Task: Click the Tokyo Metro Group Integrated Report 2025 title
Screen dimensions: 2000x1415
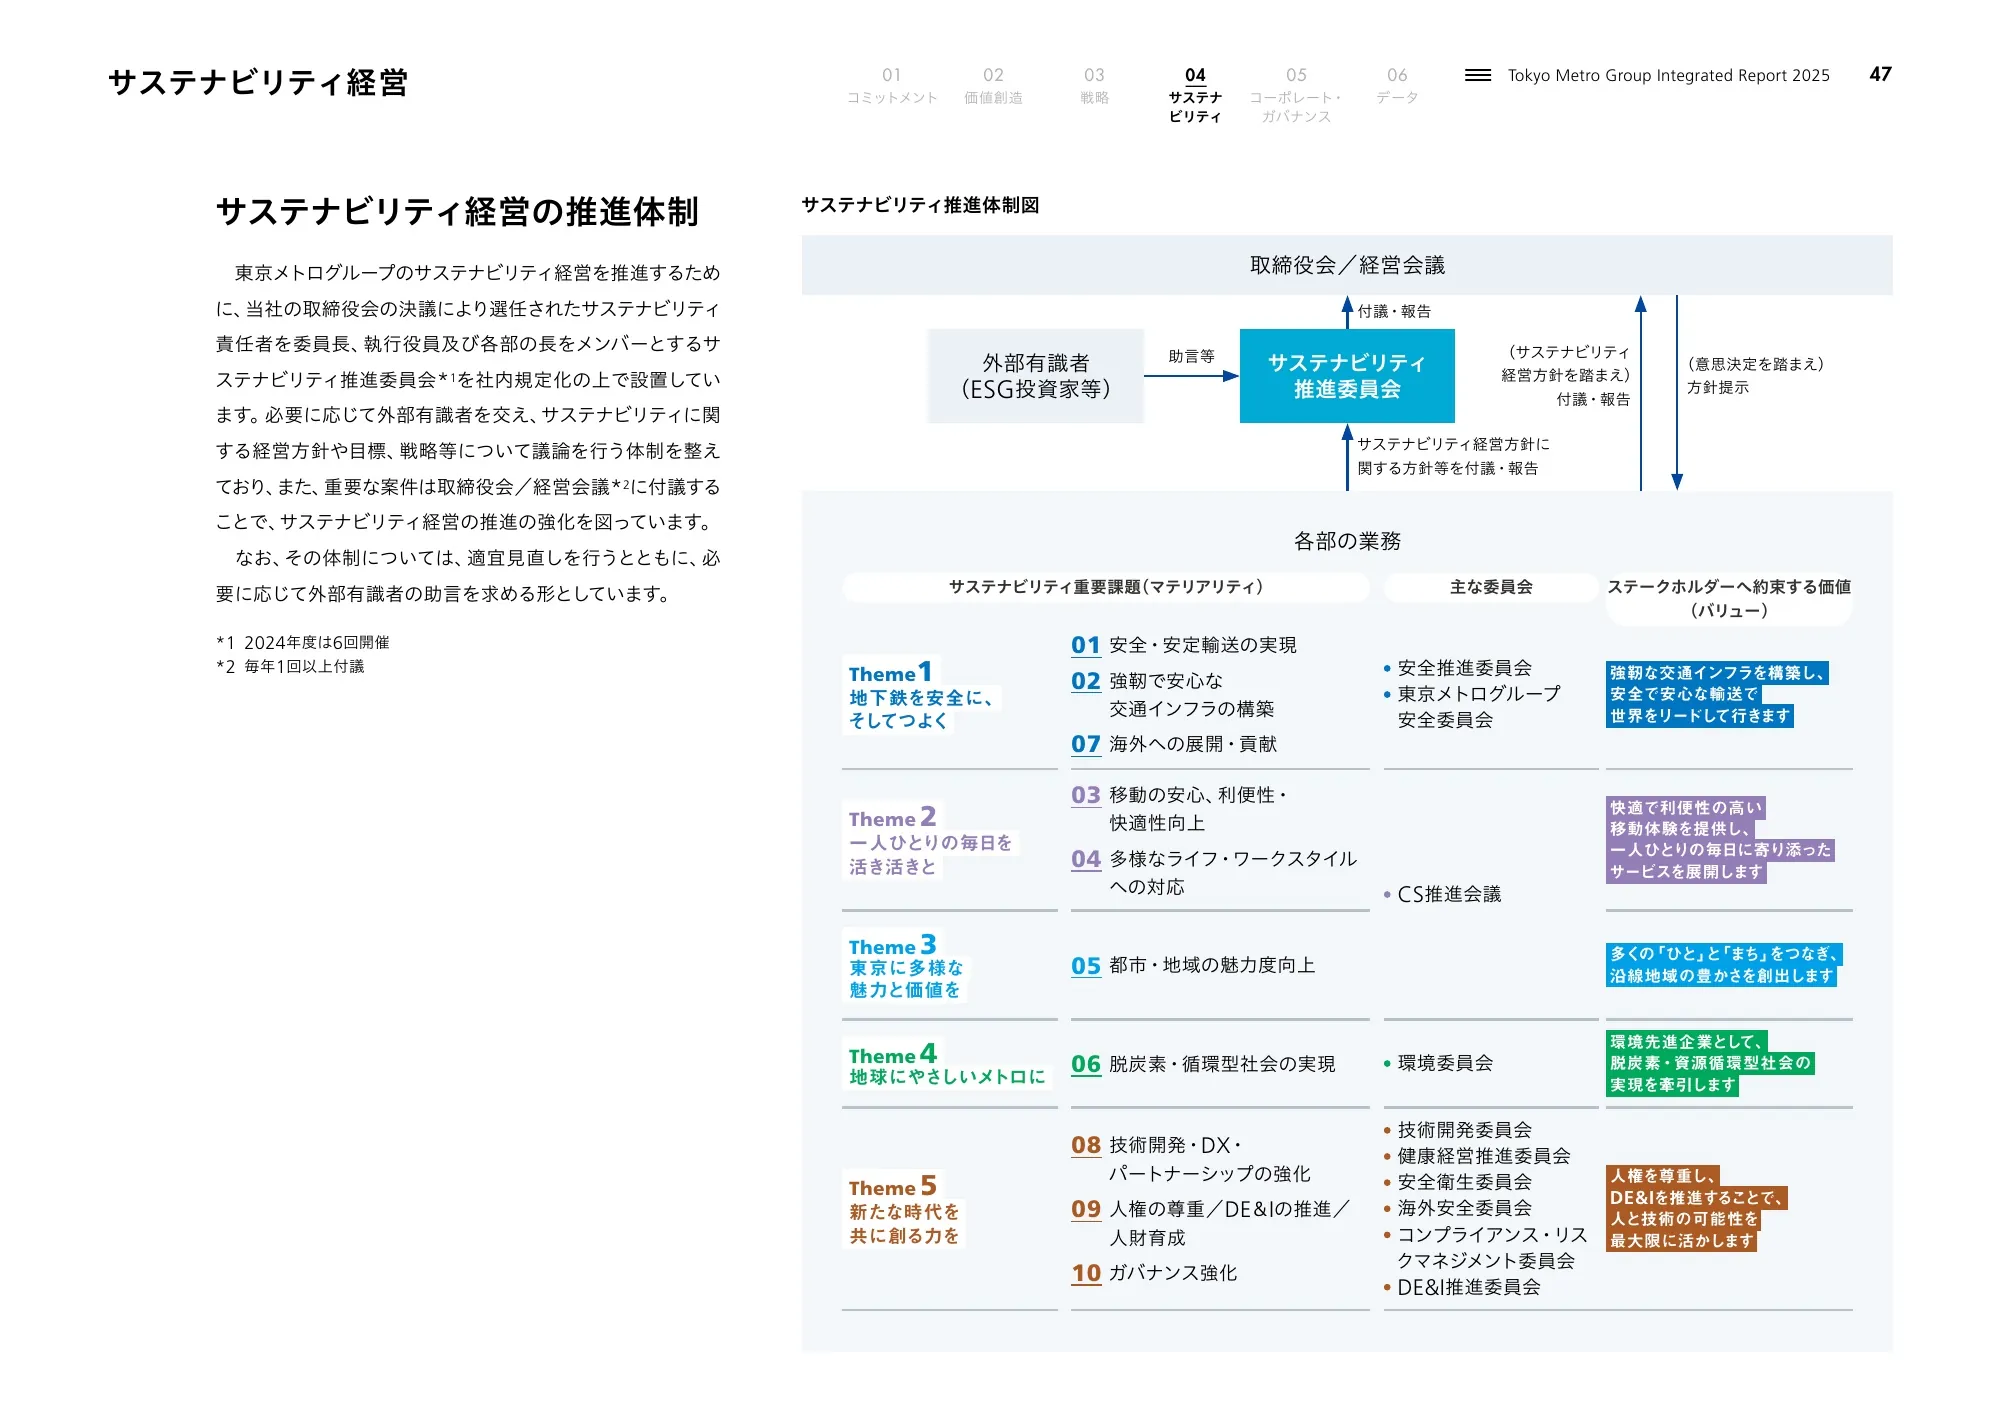Action: 1668,75
